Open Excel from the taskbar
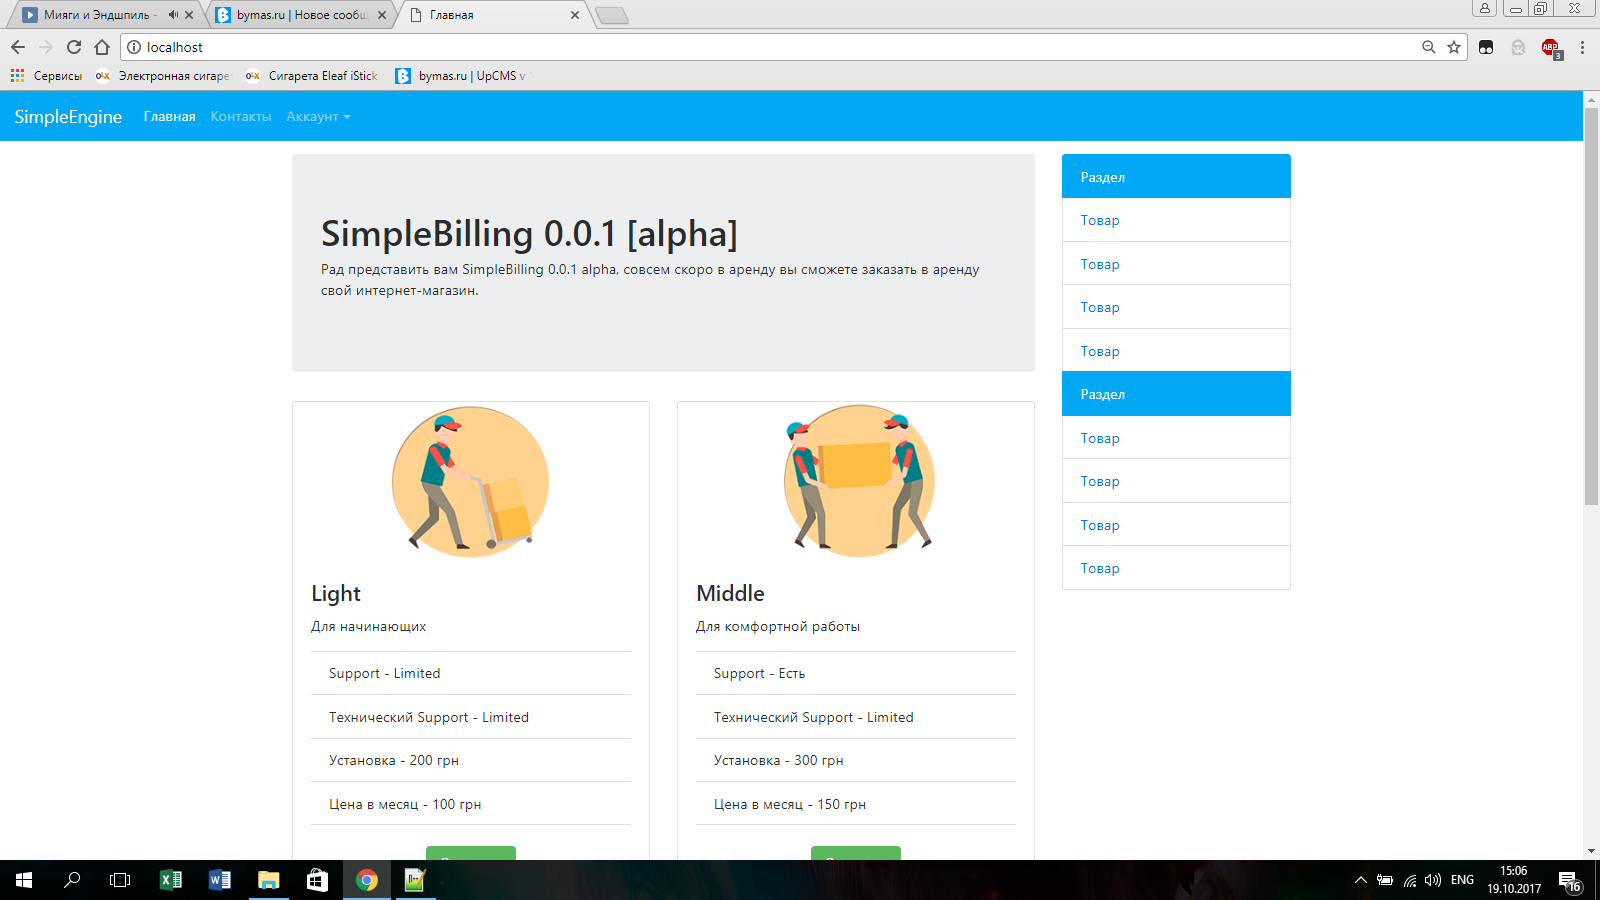Screen dimensions: 1600x900 (x=171, y=880)
